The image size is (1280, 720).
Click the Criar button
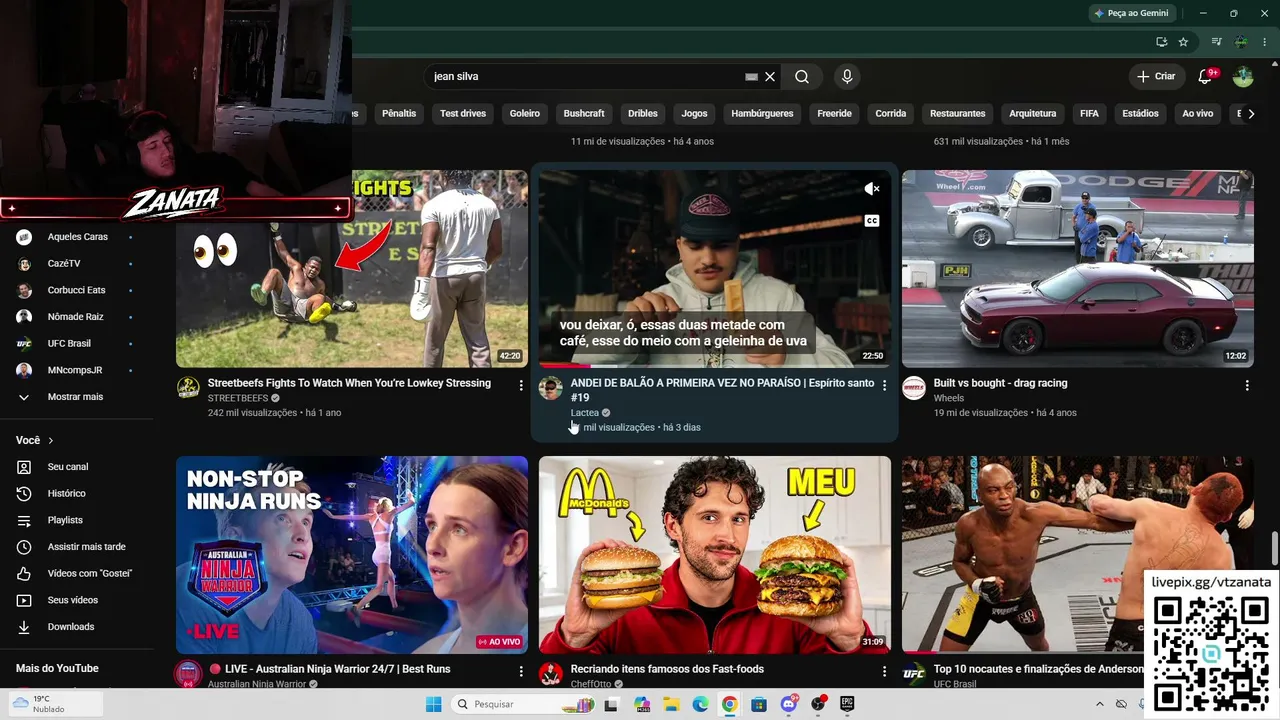[1156, 77]
